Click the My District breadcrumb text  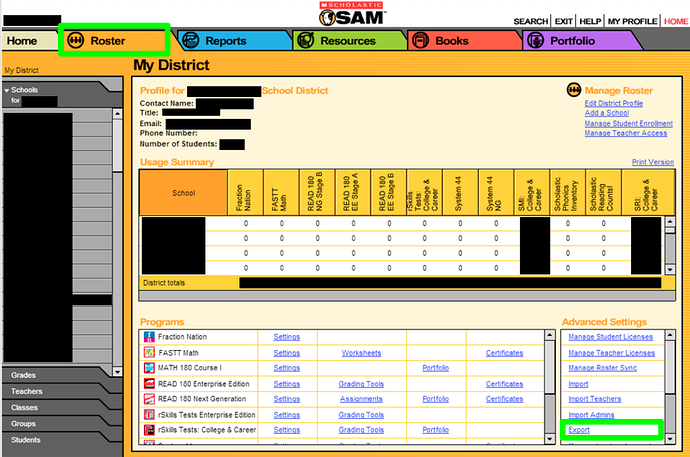coord(22,70)
